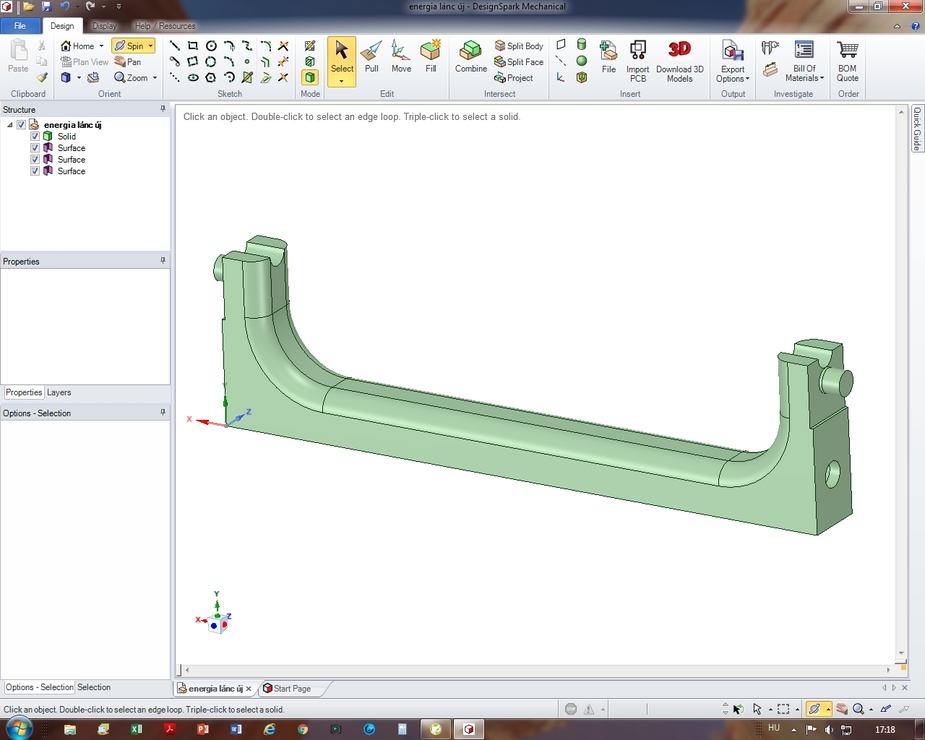Open Excel from the Windows taskbar
This screenshot has height=740, width=925.
pyautogui.click(x=136, y=730)
